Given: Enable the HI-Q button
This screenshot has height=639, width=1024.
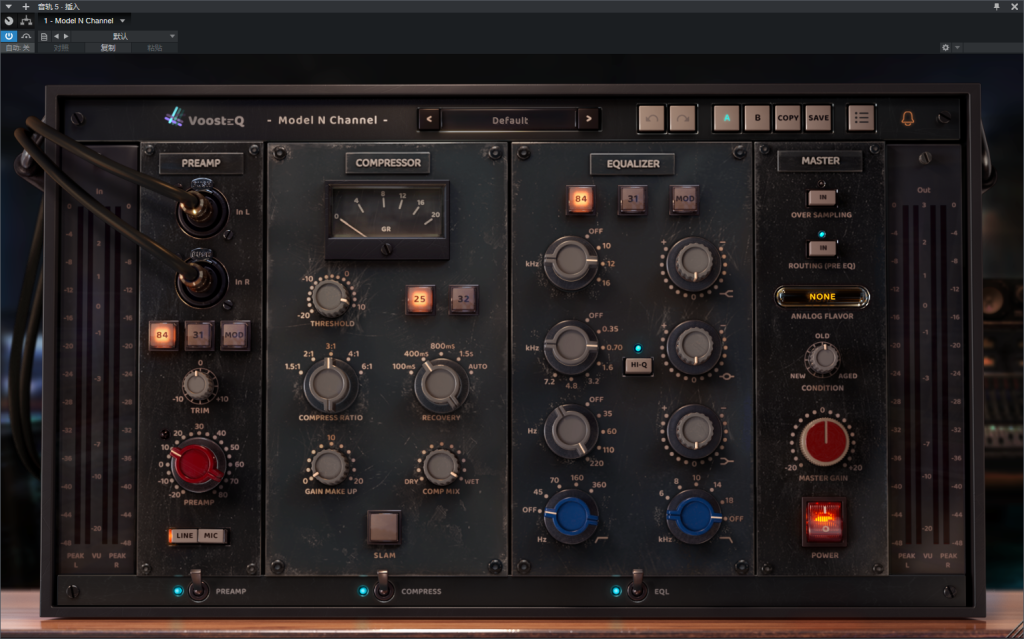Looking at the screenshot, I should click(638, 365).
